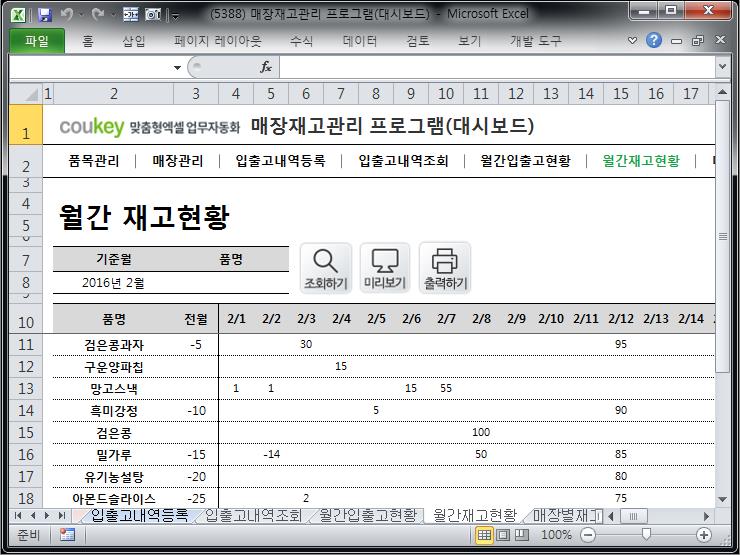Go to next sheet with navigation arrow

[x=47, y=515]
